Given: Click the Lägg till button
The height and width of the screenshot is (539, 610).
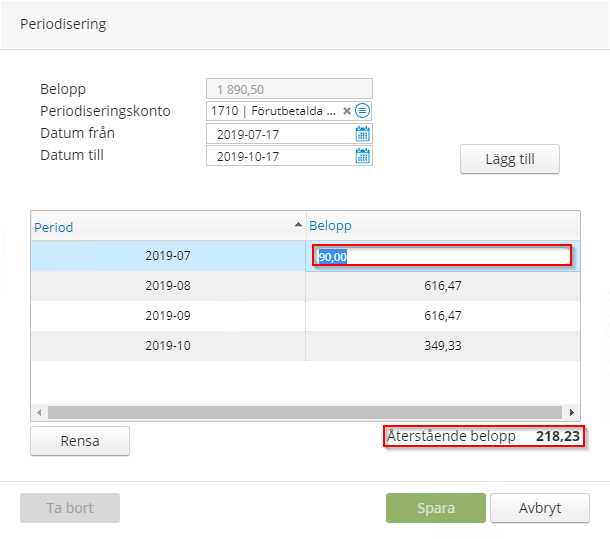Looking at the screenshot, I should tap(509, 159).
